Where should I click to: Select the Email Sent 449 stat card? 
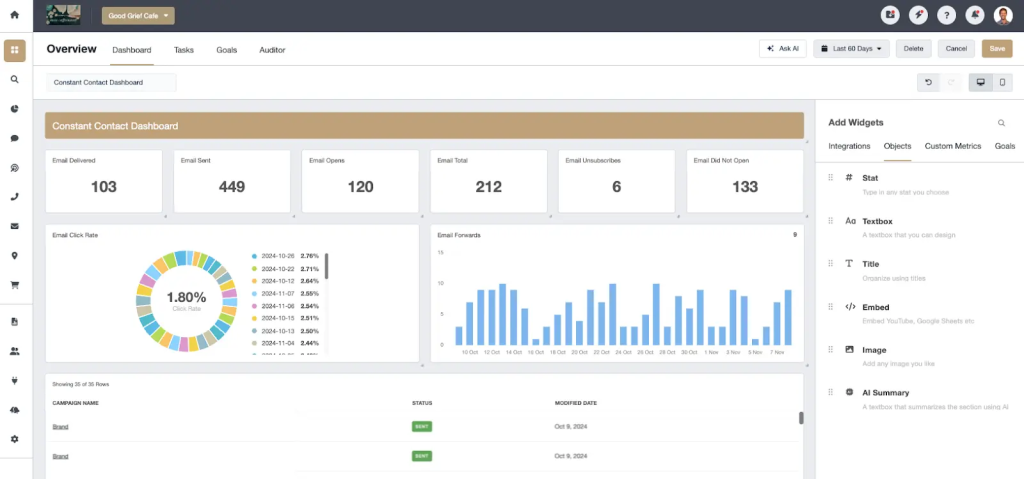(x=232, y=182)
